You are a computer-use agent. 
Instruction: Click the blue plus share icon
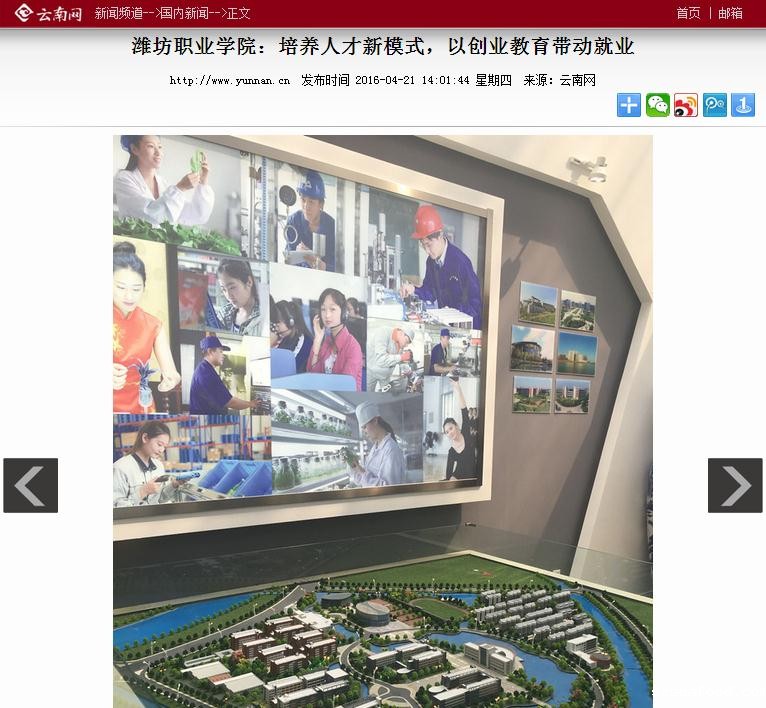pyautogui.click(x=629, y=105)
